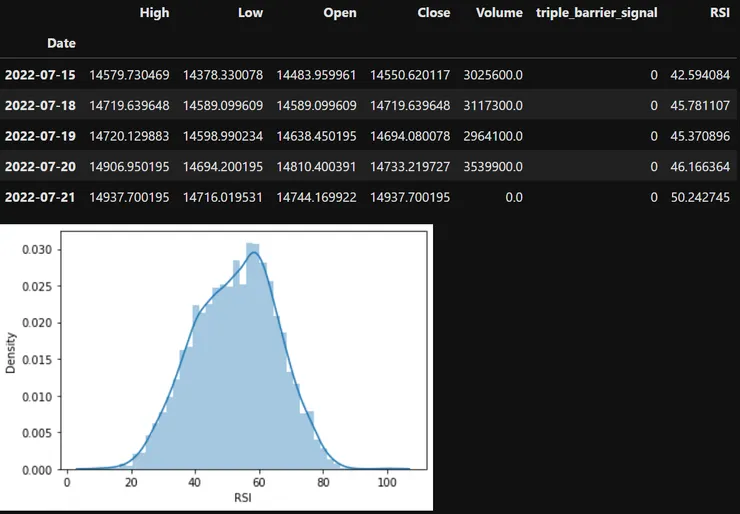This screenshot has height=514, width=740.
Task: Click the 2022-07-19 row index
Action: [x=40, y=136]
